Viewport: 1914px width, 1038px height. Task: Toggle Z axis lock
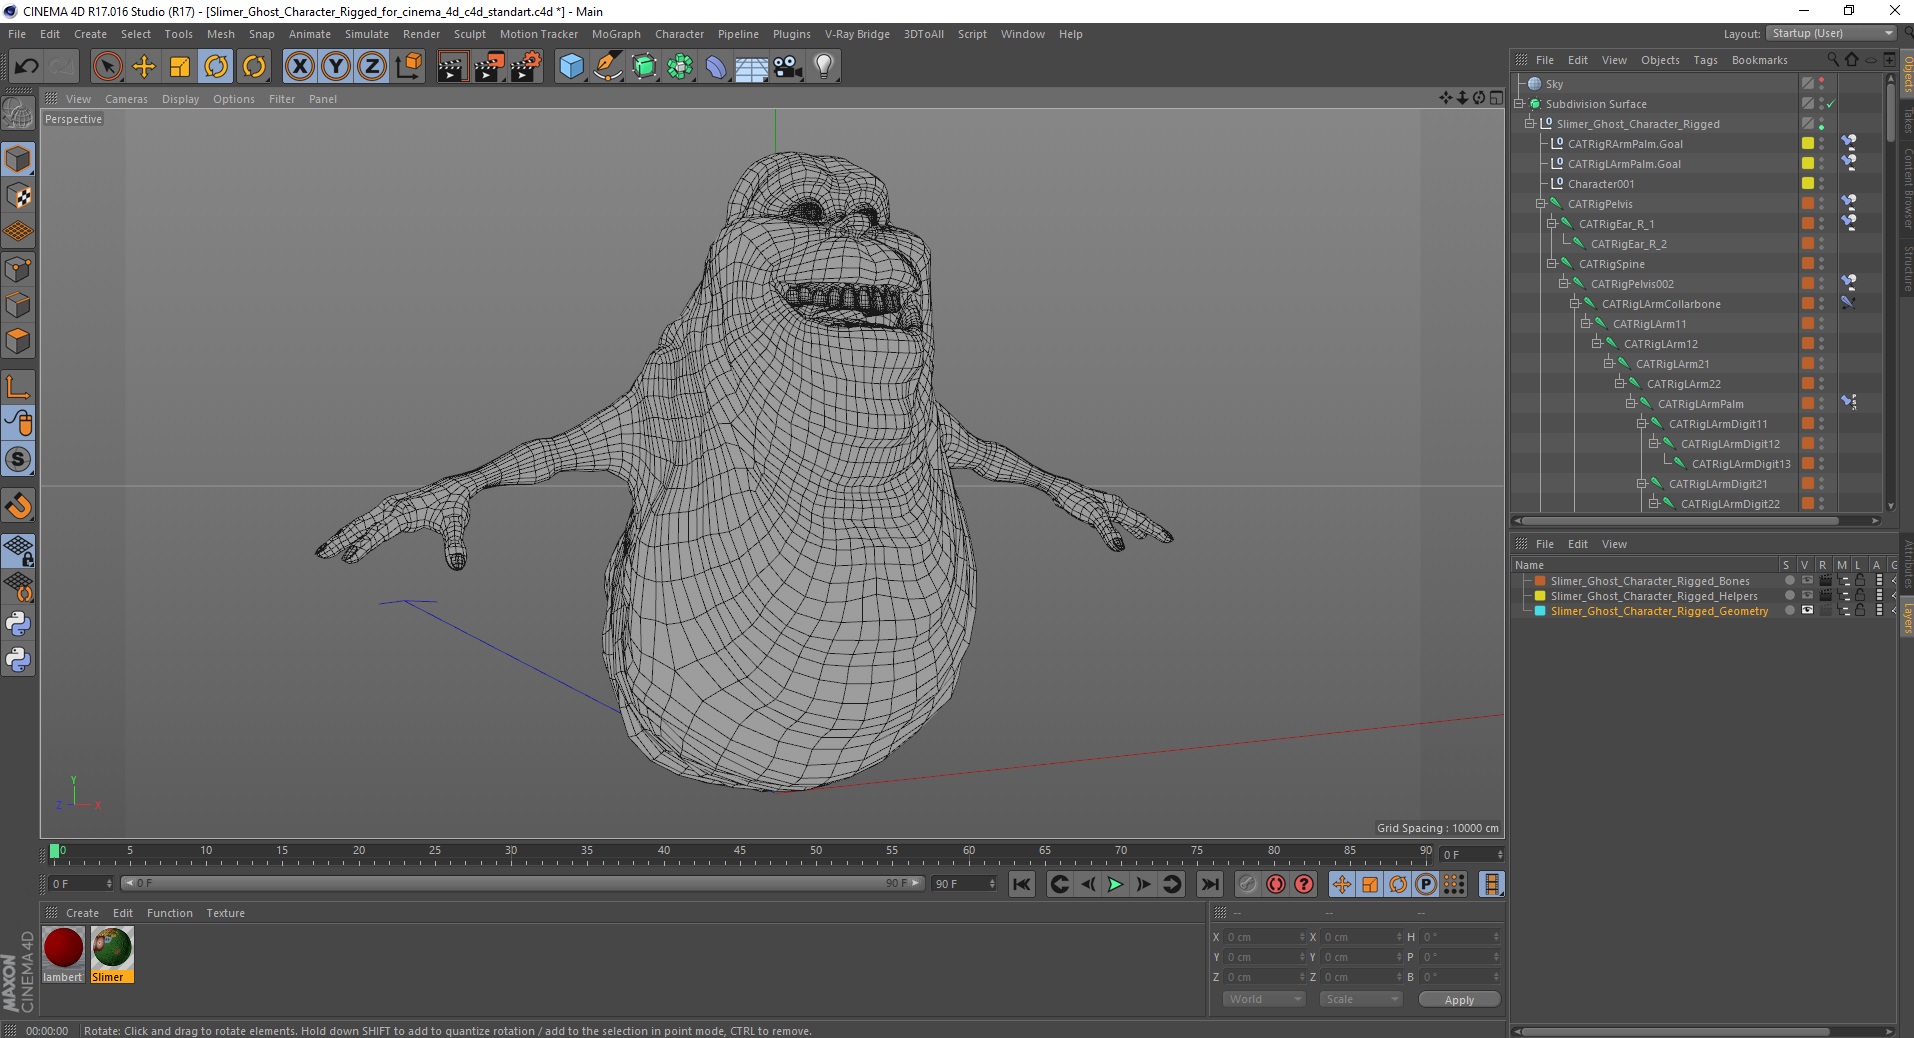[x=372, y=67]
